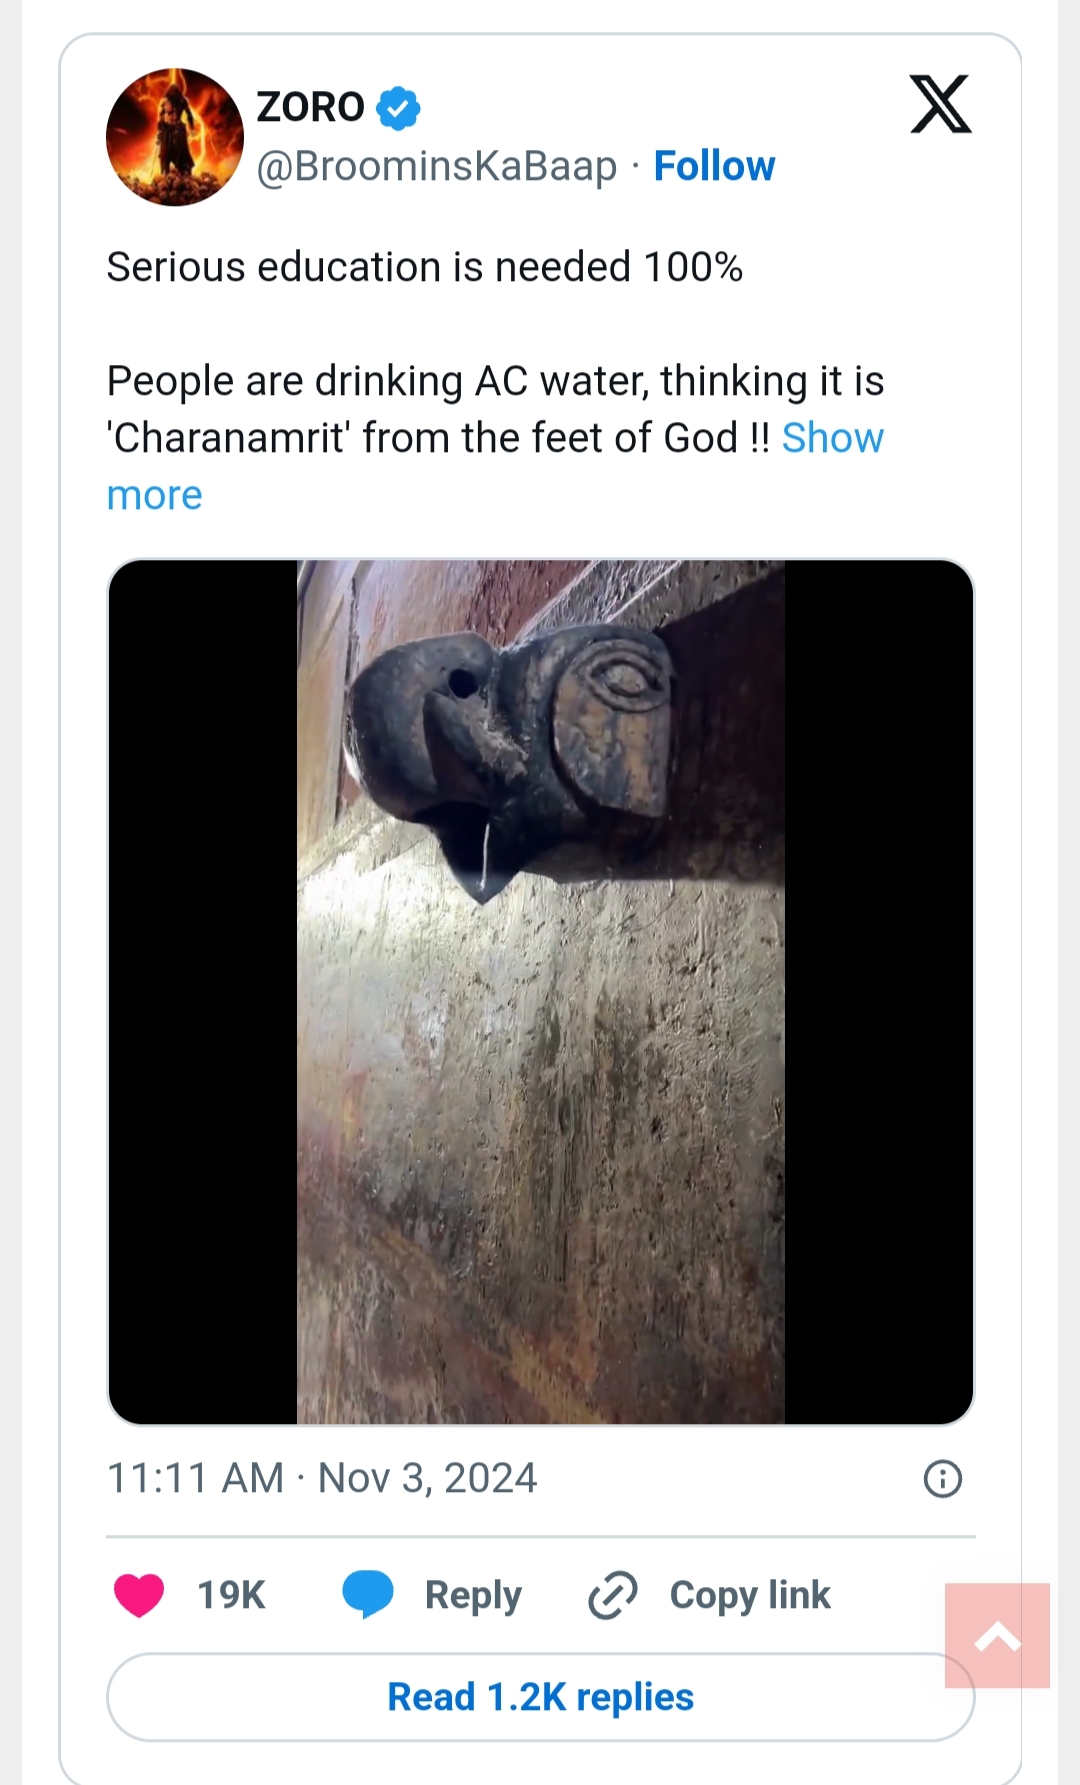Expand tweet text with Show more
Viewport: 1080px width, 1785px height.
832,438
